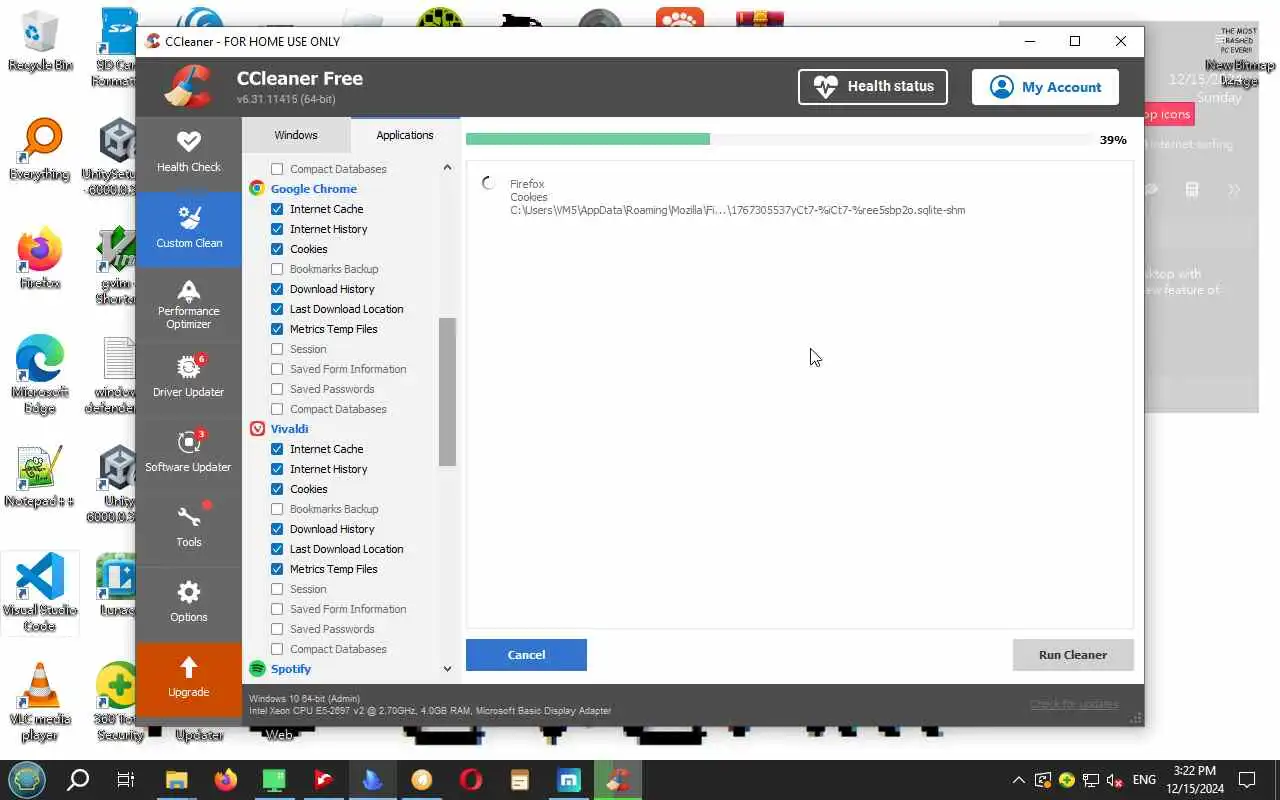Click the green cleaning progress bar

pos(588,139)
